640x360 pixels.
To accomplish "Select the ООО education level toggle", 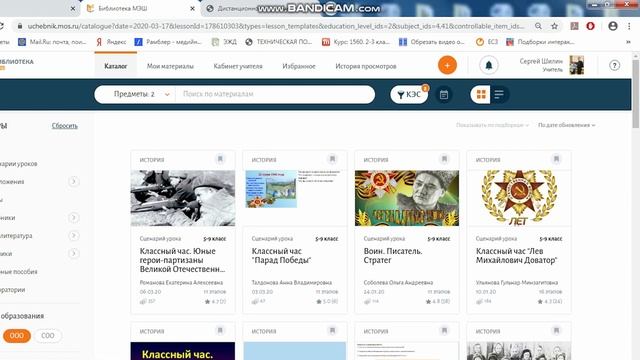I will coord(17,336).
